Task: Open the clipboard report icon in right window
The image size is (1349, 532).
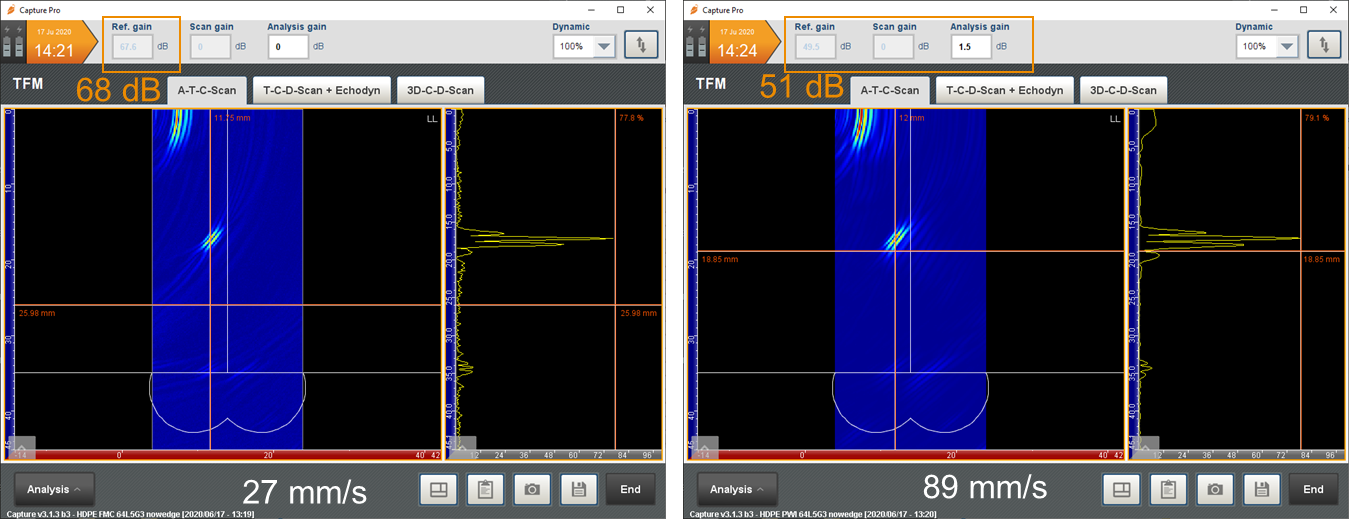Action: (x=1168, y=489)
